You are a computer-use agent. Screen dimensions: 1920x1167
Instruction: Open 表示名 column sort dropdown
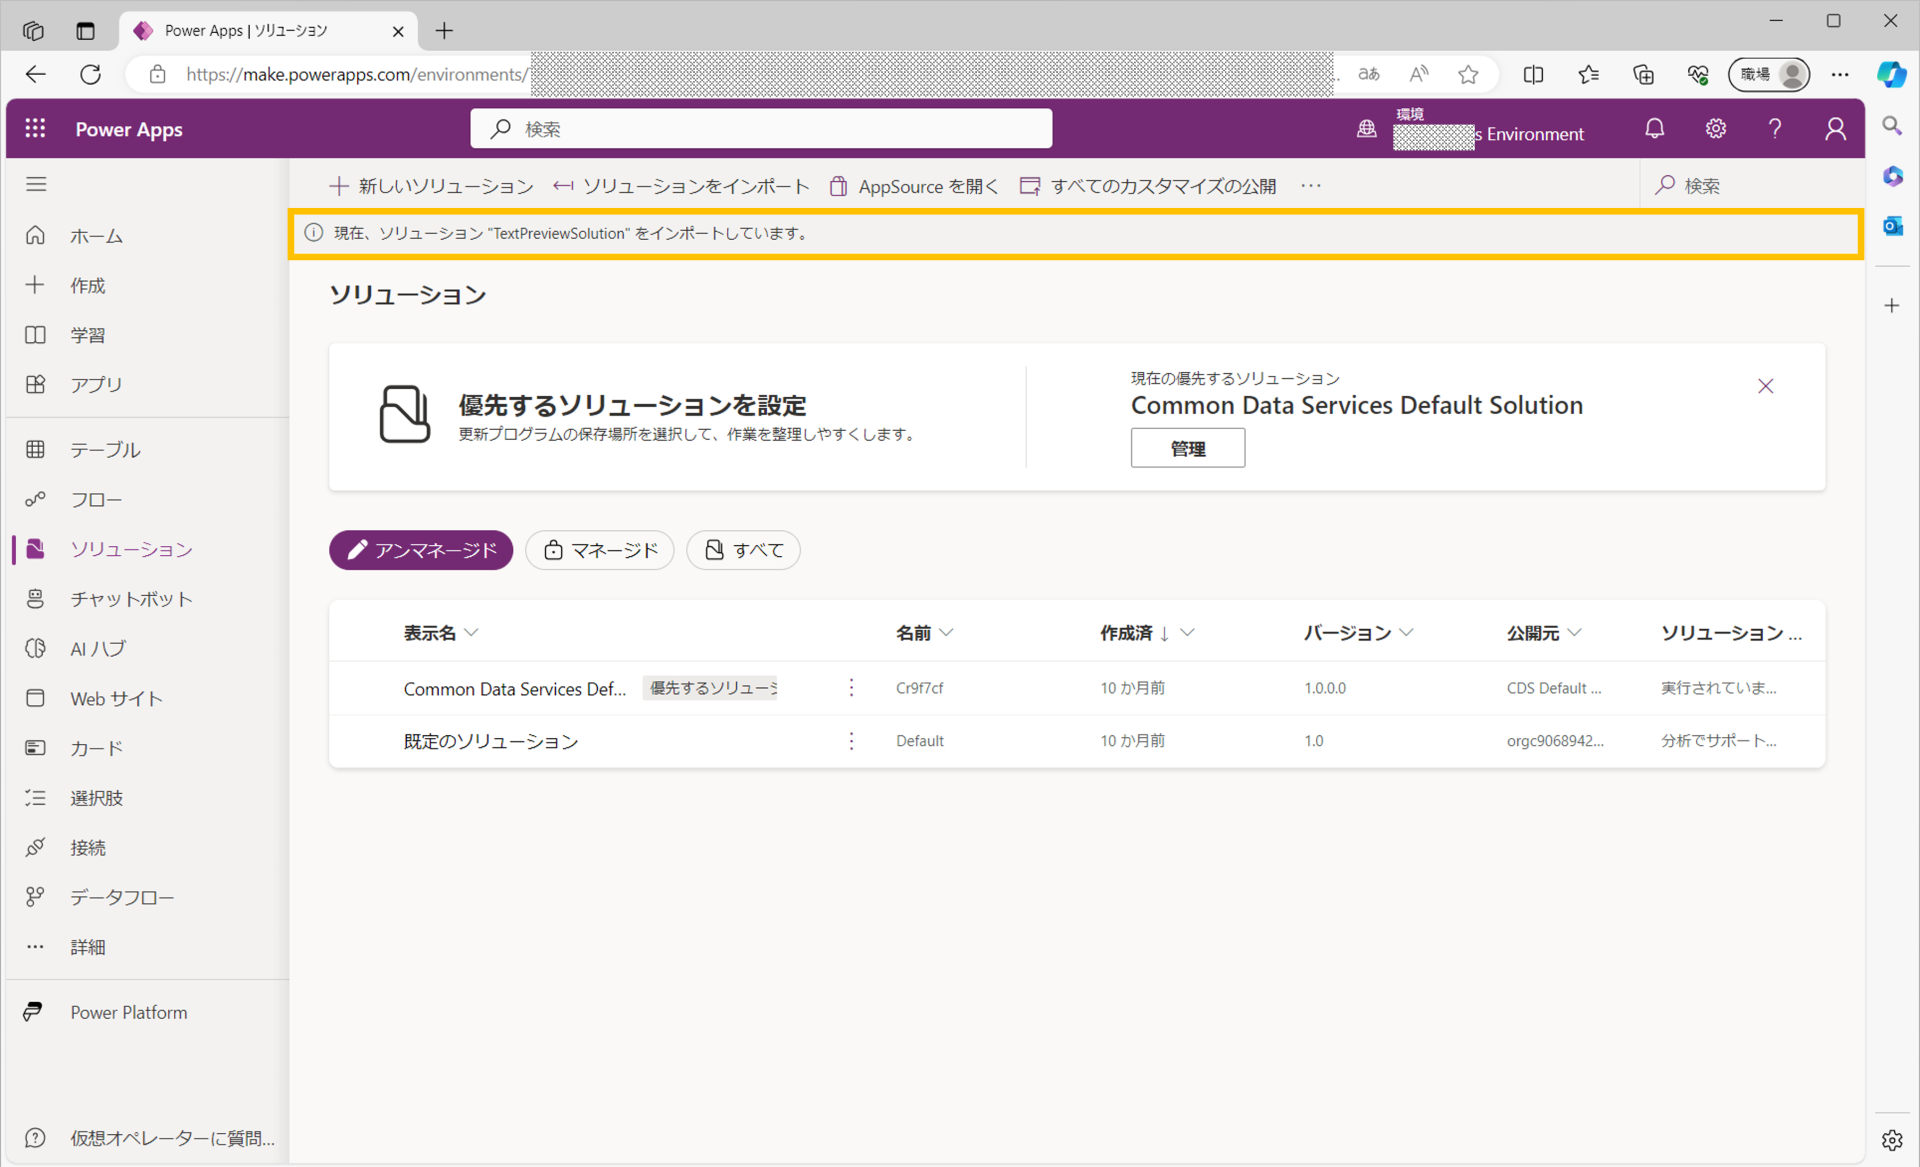coord(472,633)
